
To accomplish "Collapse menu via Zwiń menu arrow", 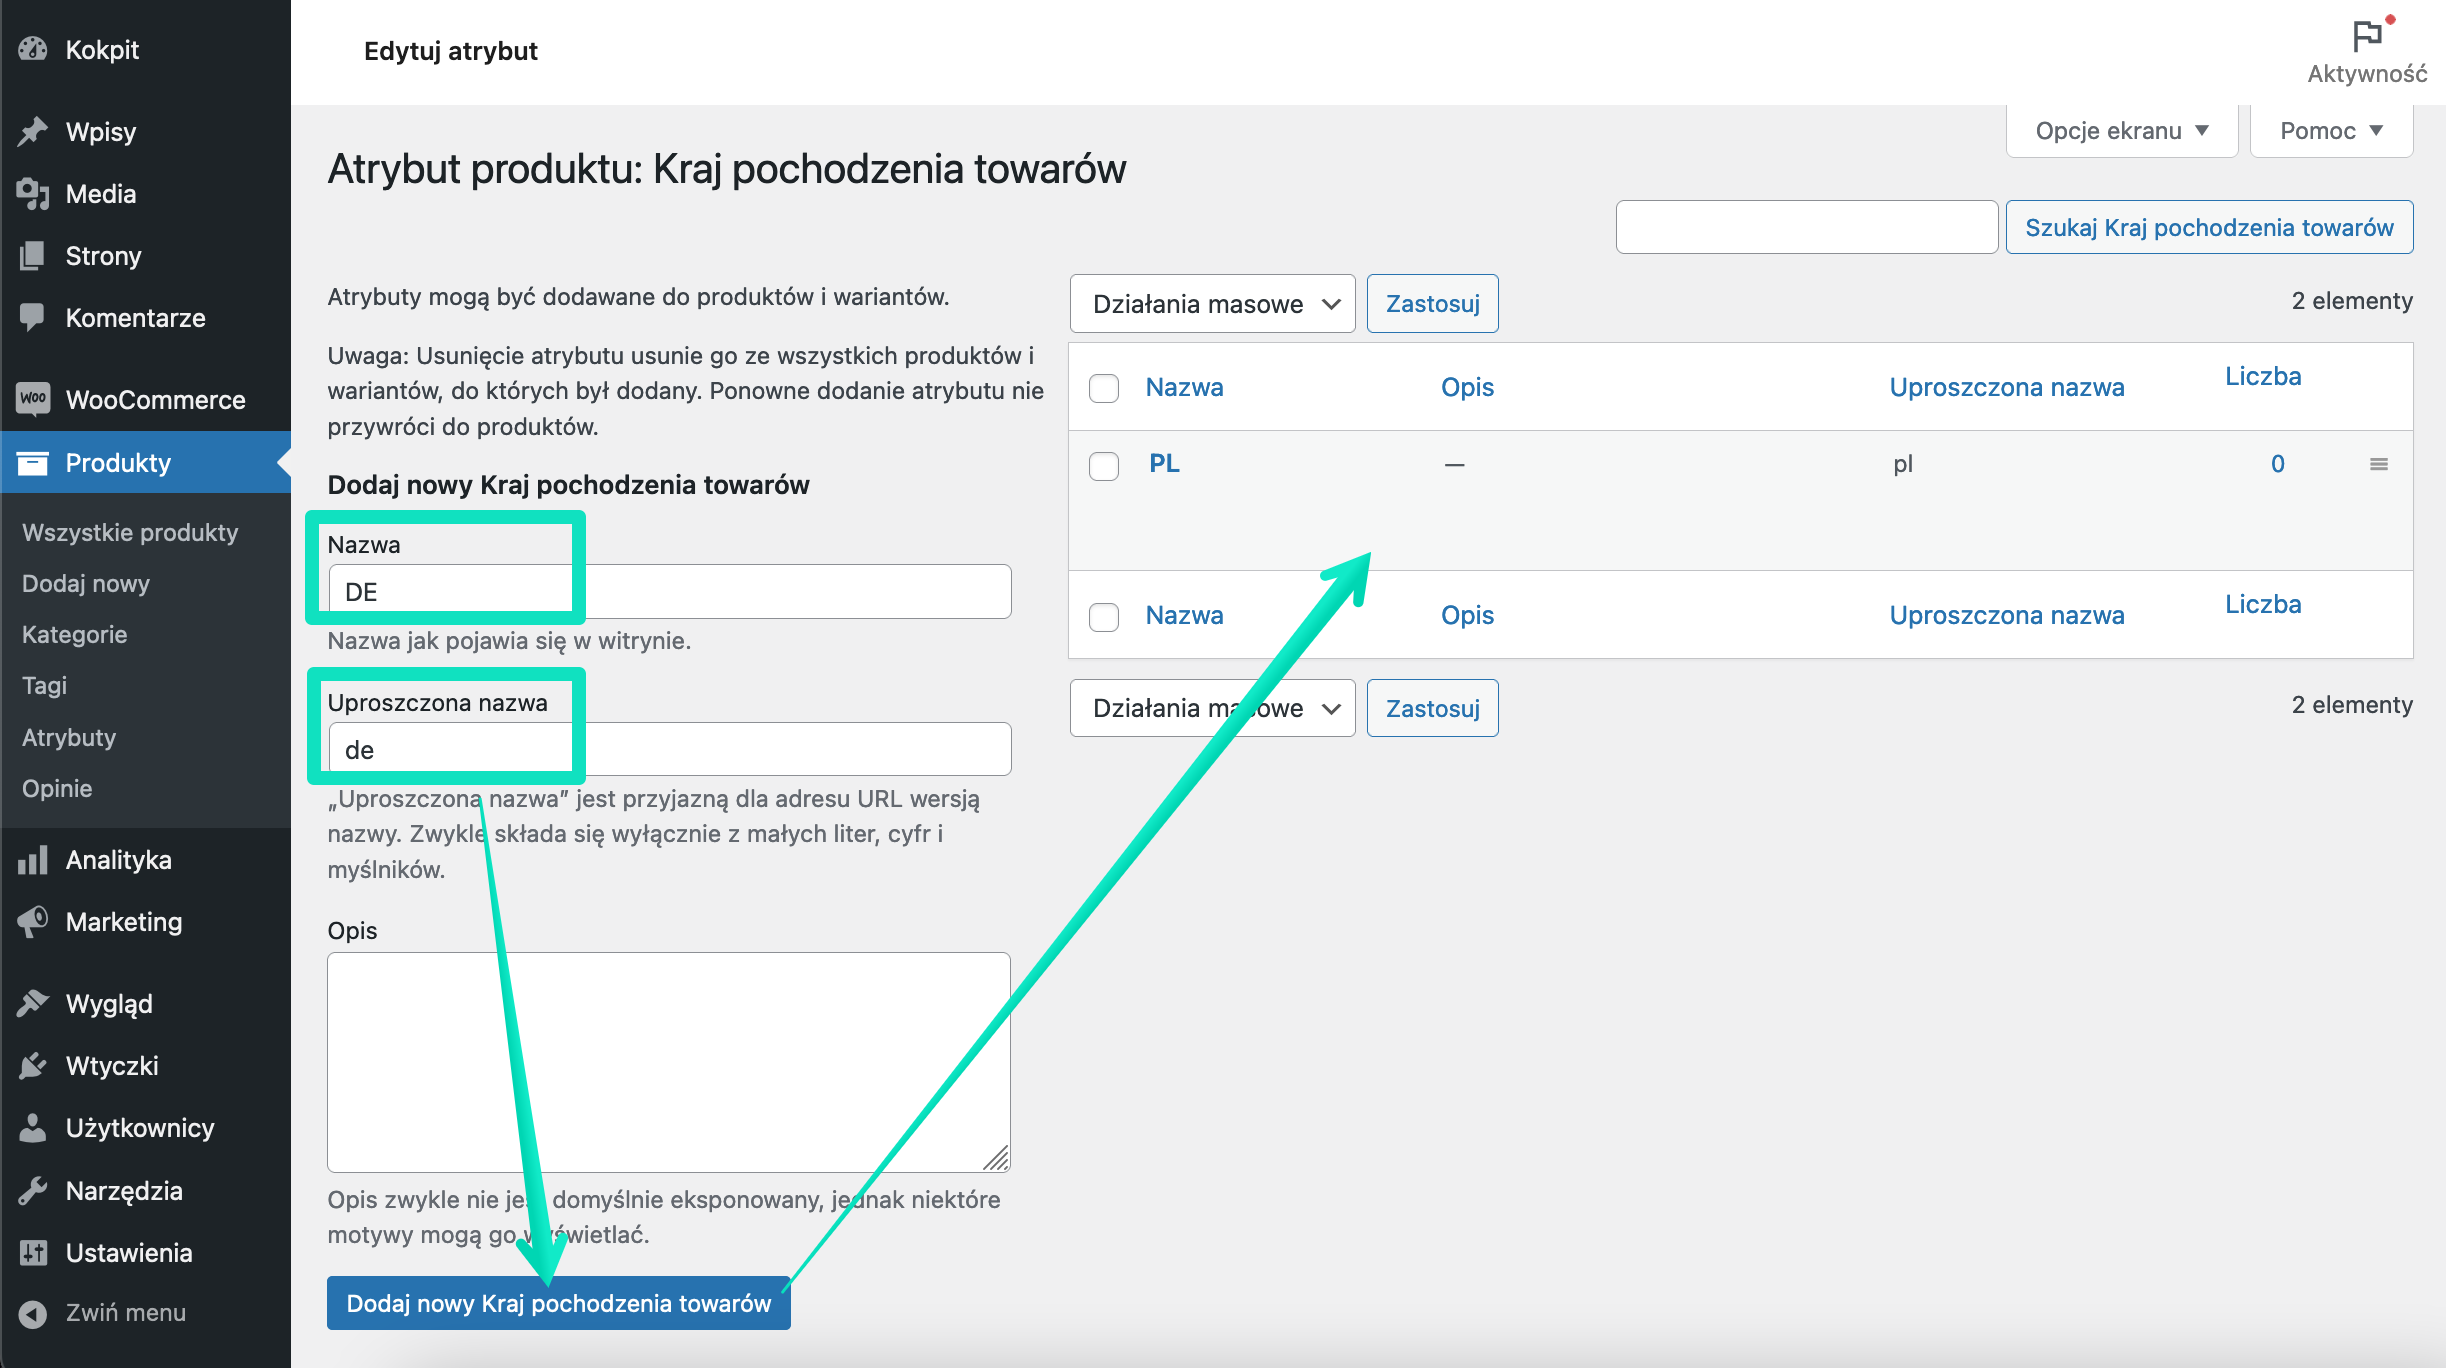I will [33, 1313].
